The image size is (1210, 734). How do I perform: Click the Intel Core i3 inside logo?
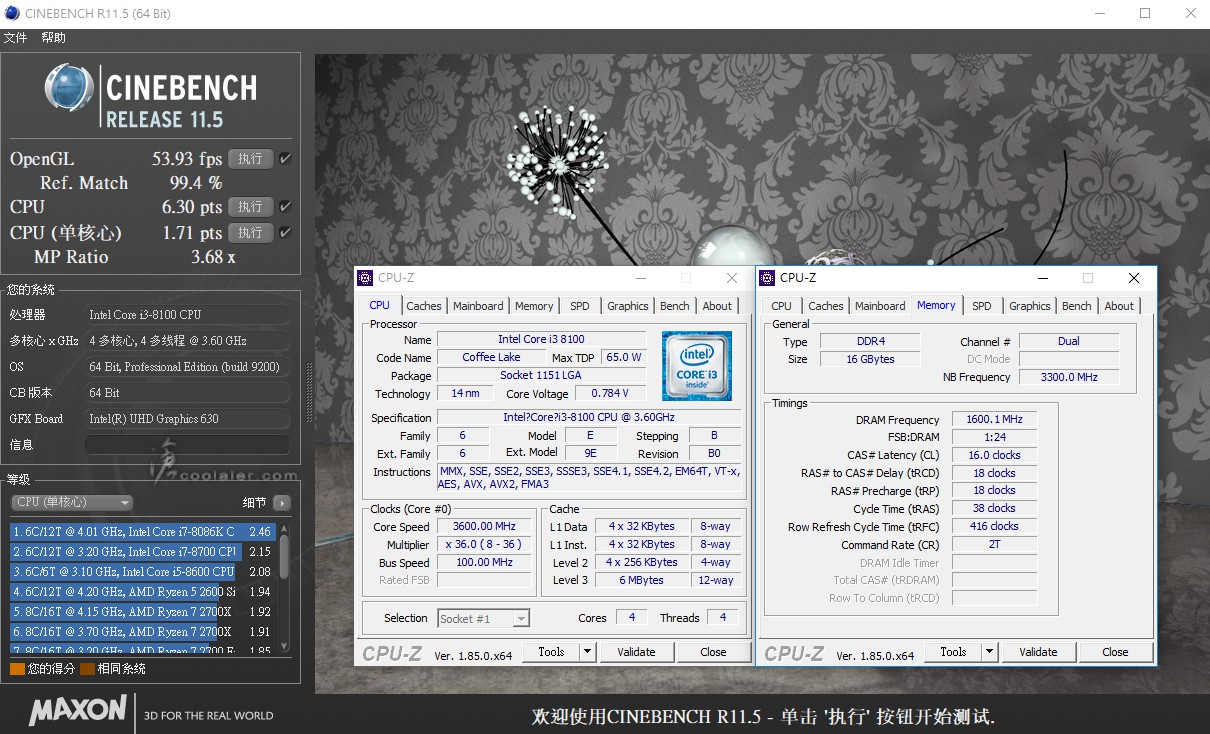point(697,366)
